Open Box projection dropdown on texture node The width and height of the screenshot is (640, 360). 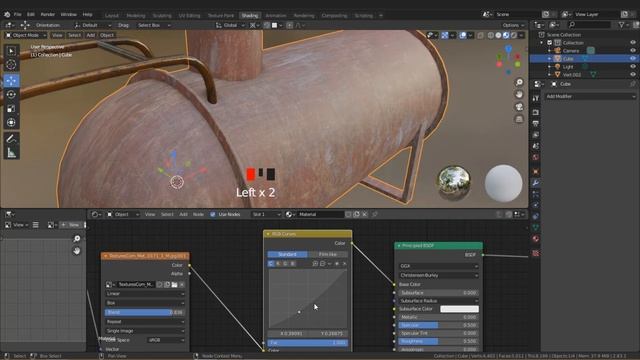click(x=145, y=303)
